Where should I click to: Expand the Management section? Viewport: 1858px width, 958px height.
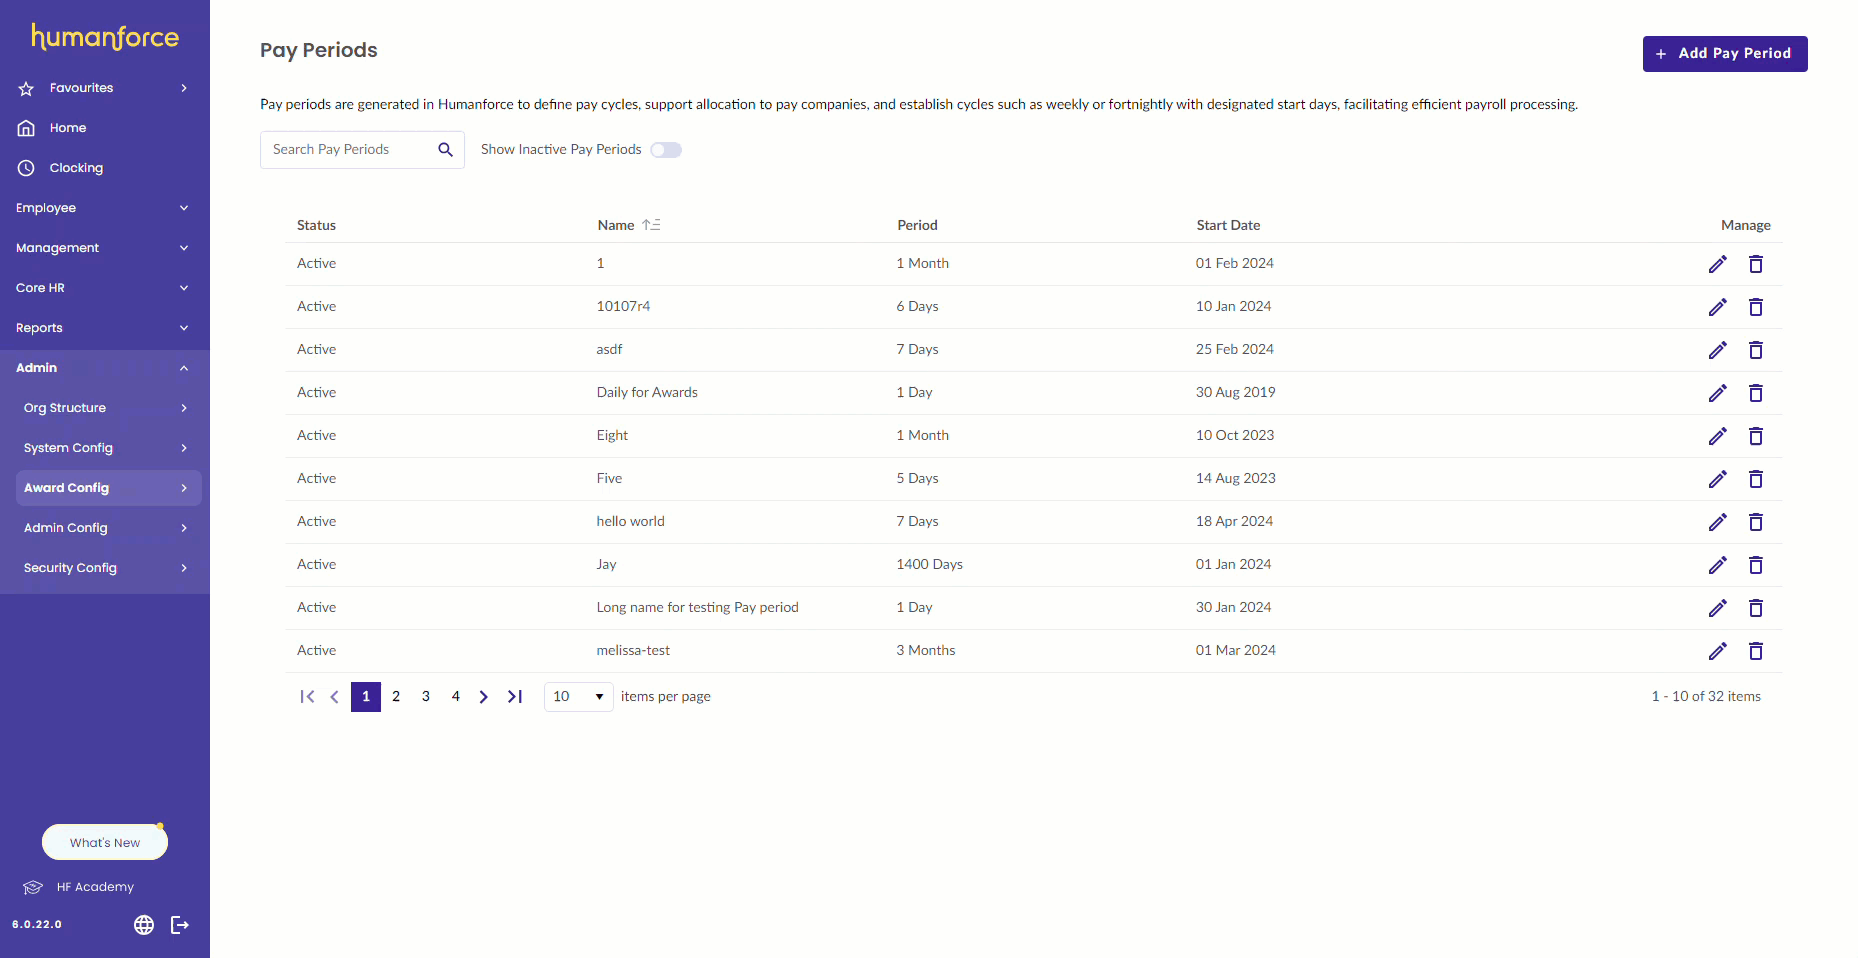tap(105, 248)
